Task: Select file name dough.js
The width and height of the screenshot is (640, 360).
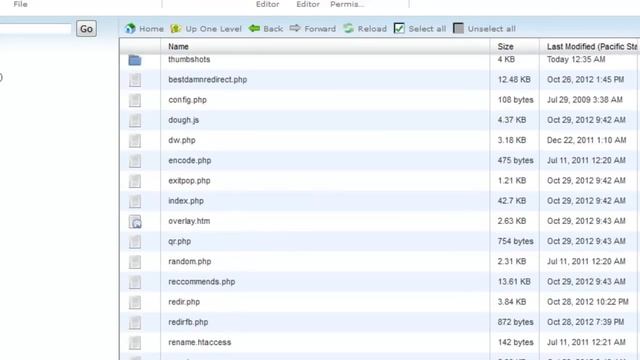Action: pyautogui.click(x=184, y=120)
